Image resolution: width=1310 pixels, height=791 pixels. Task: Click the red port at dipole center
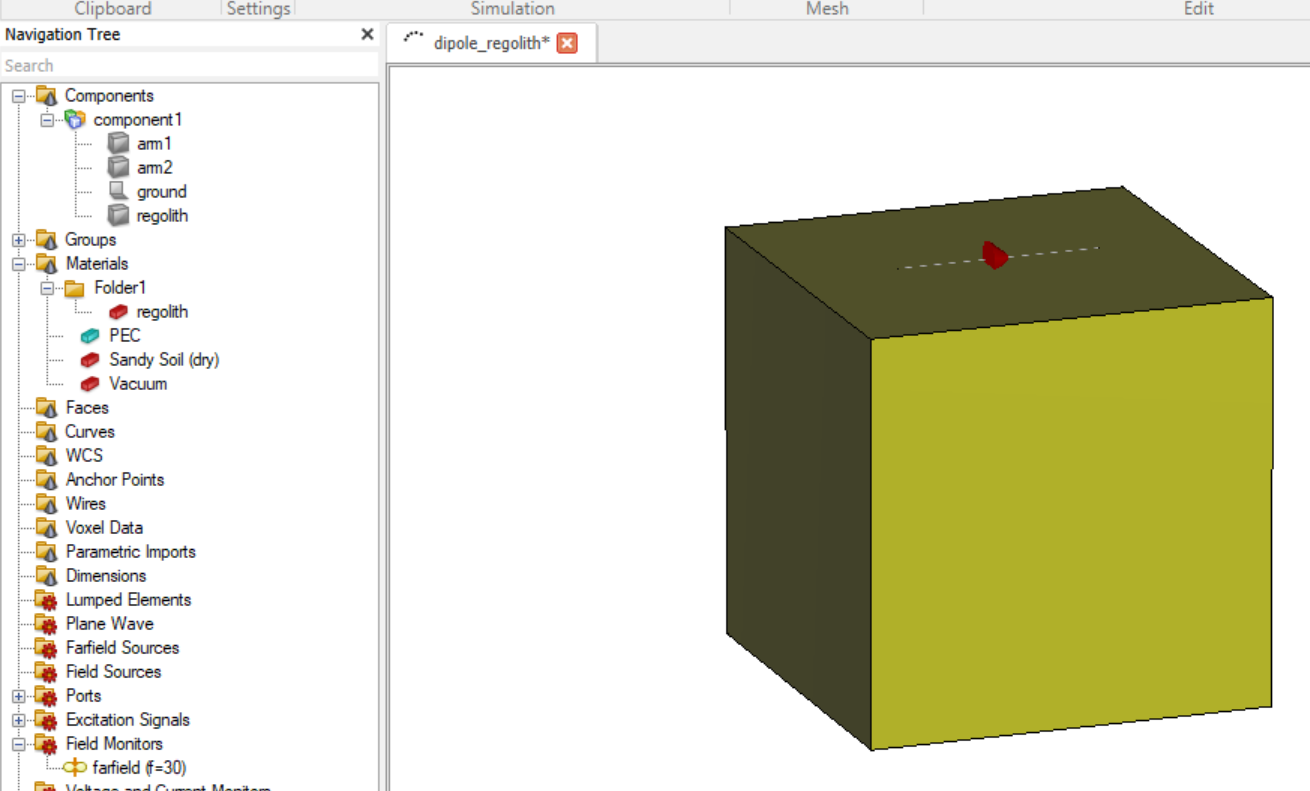tap(994, 255)
